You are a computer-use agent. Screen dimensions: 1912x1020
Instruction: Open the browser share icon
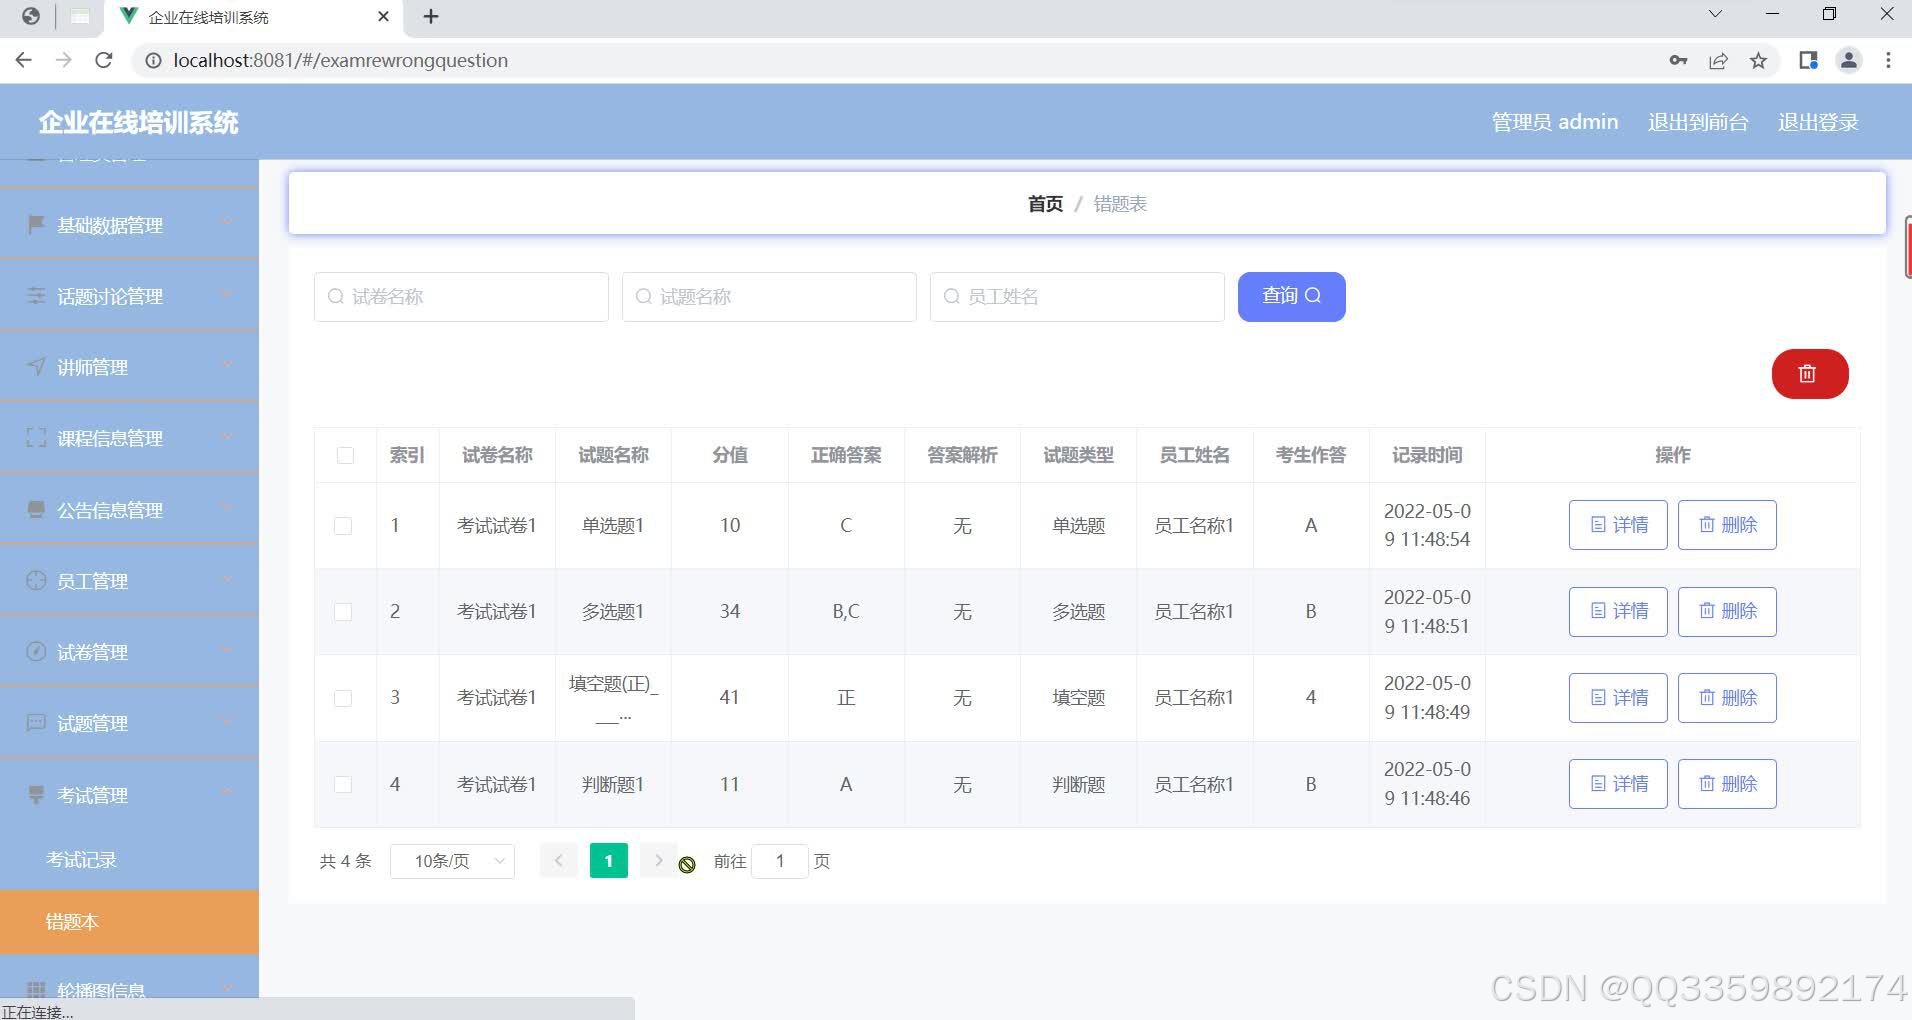1718,61
